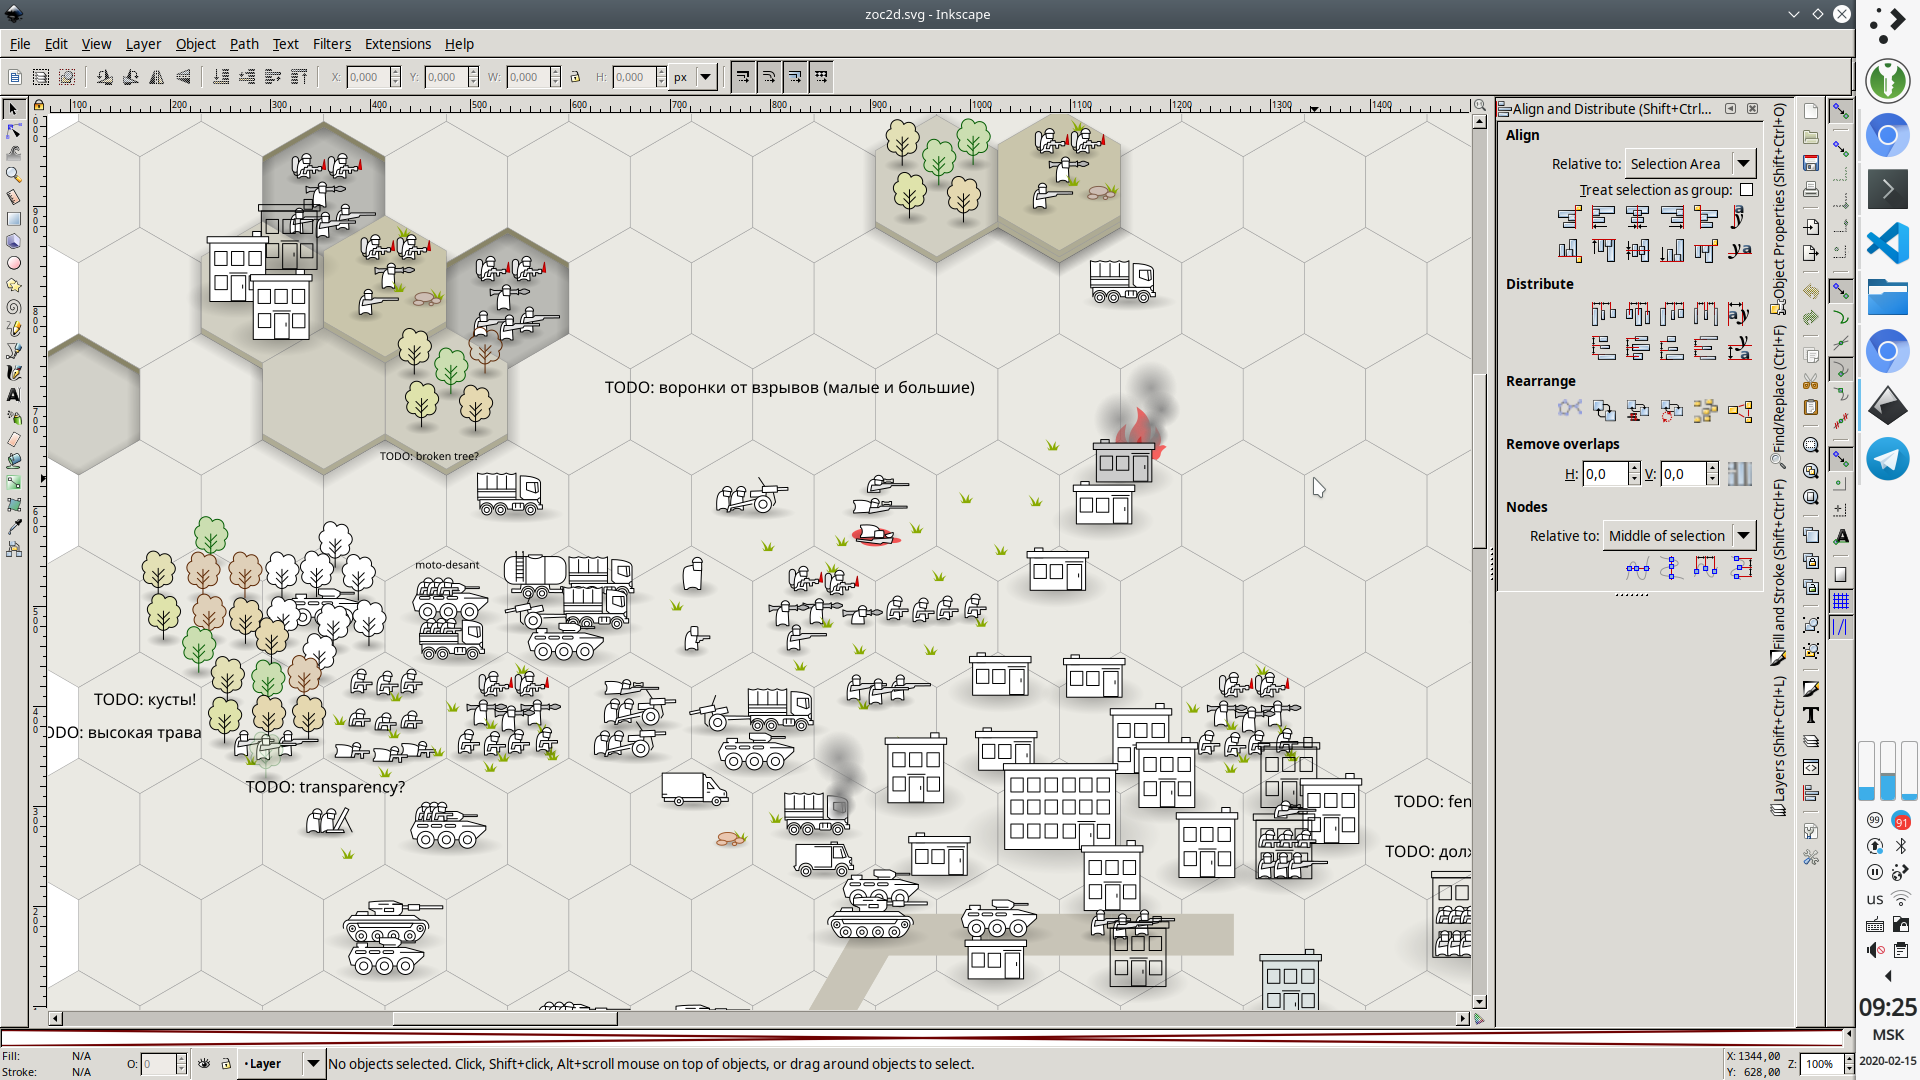Raise selection to top icon
1920x1080 pixels.
click(x=299, y=77)
